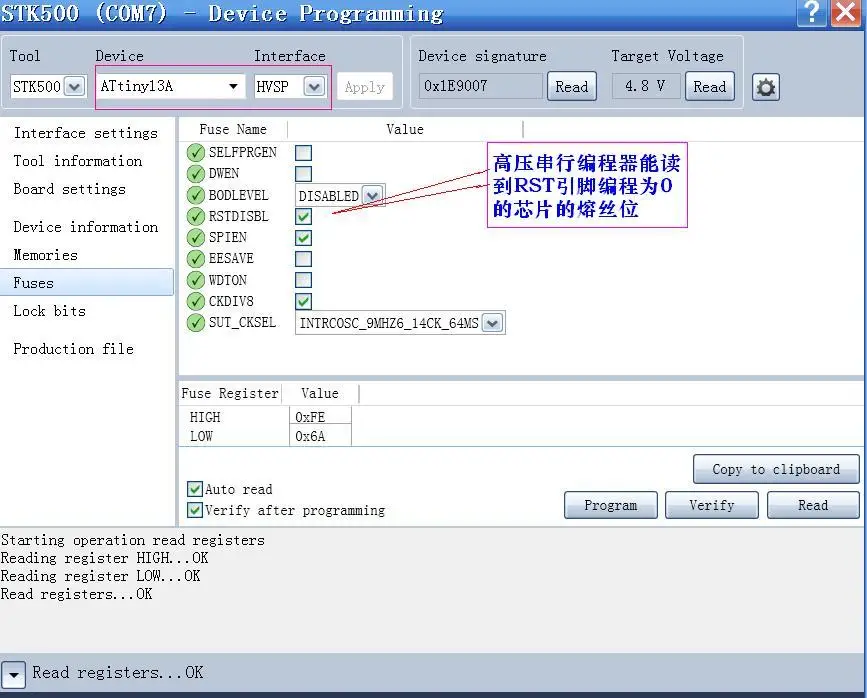Click the green check icon beside RSTDISBL

click(x=196, y=216)
